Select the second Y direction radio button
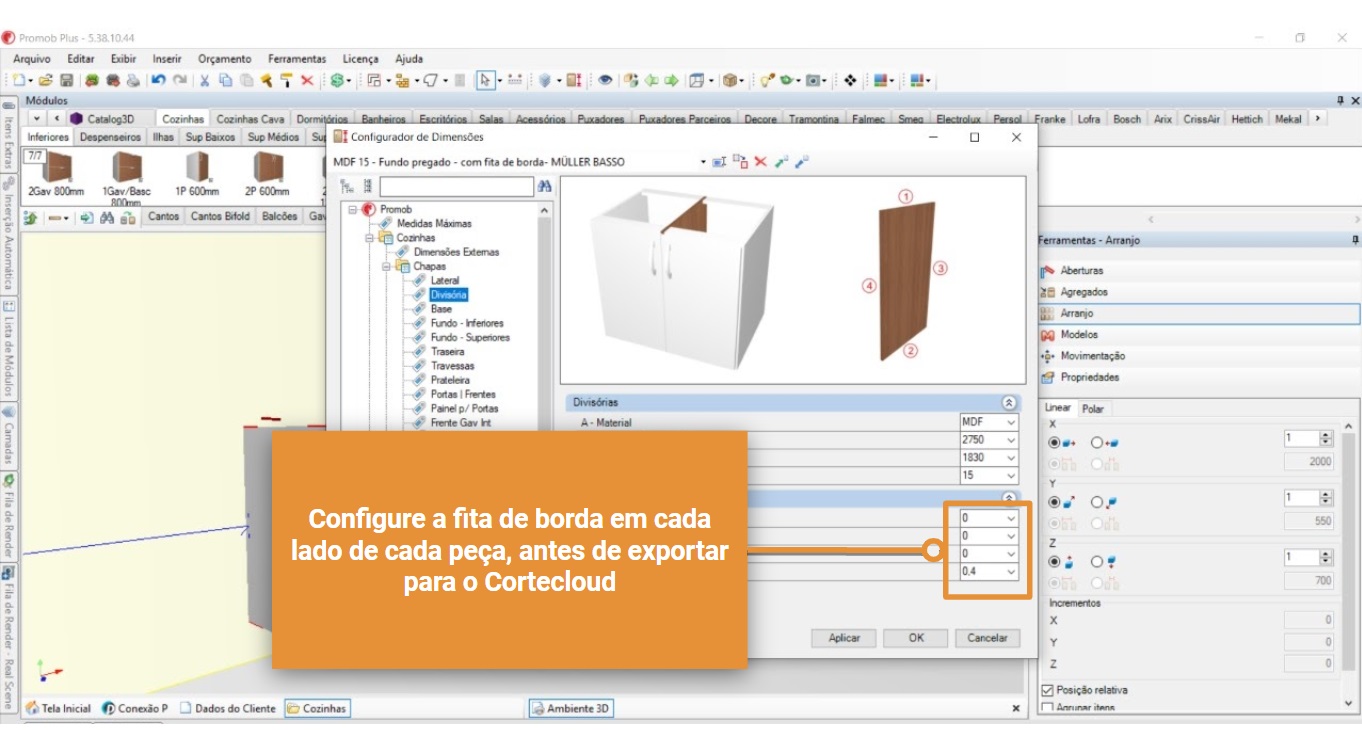 1096,502
